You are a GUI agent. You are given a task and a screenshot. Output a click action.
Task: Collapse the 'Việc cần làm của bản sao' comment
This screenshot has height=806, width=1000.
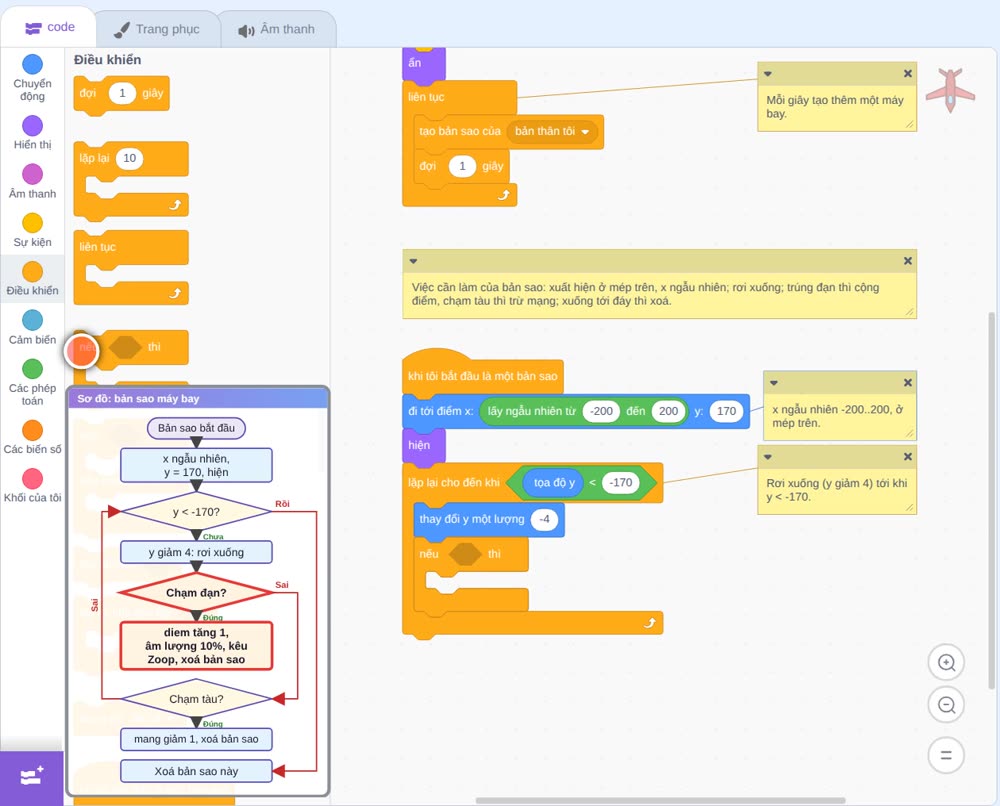click(413, 261)
